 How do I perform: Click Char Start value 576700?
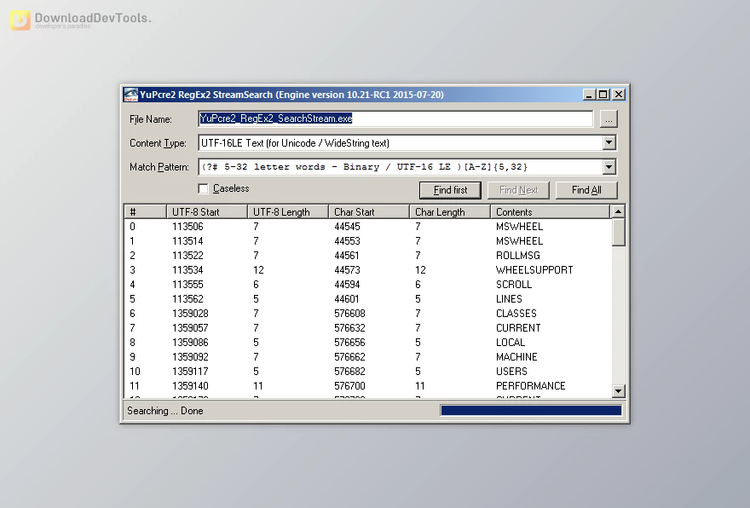pos(350,386)
